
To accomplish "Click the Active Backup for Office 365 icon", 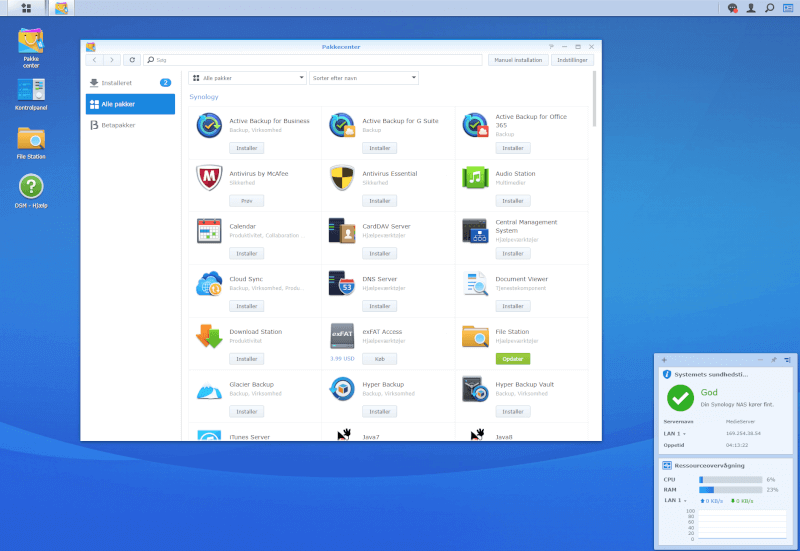I will (x=475, y=126).
